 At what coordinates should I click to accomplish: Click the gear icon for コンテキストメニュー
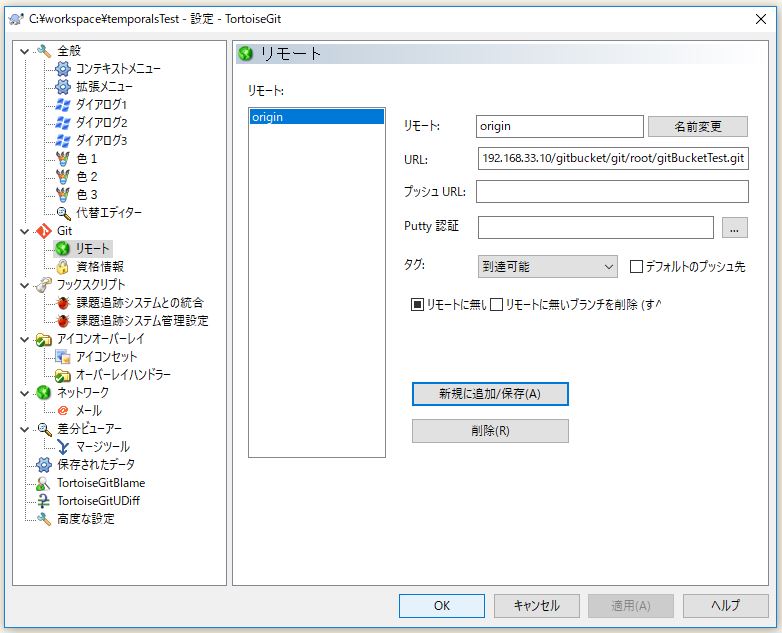[x=63, y=69]
